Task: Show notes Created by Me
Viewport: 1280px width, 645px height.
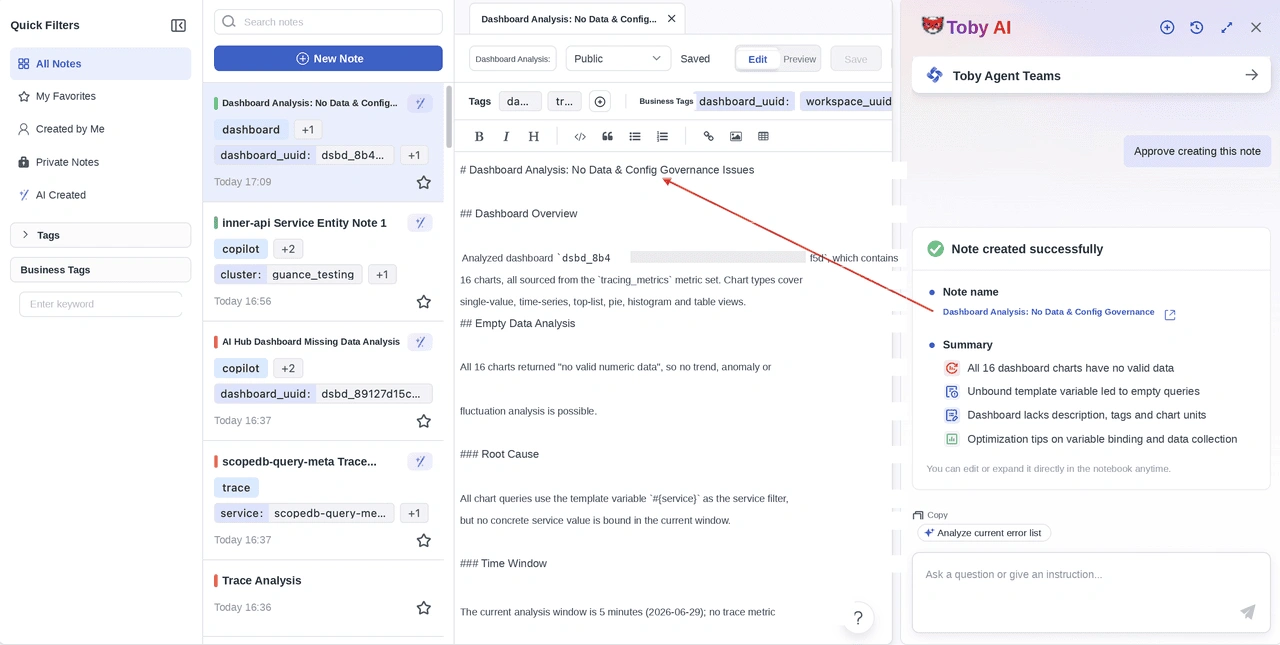Action: pyautogui.click(x=100, y=129)
